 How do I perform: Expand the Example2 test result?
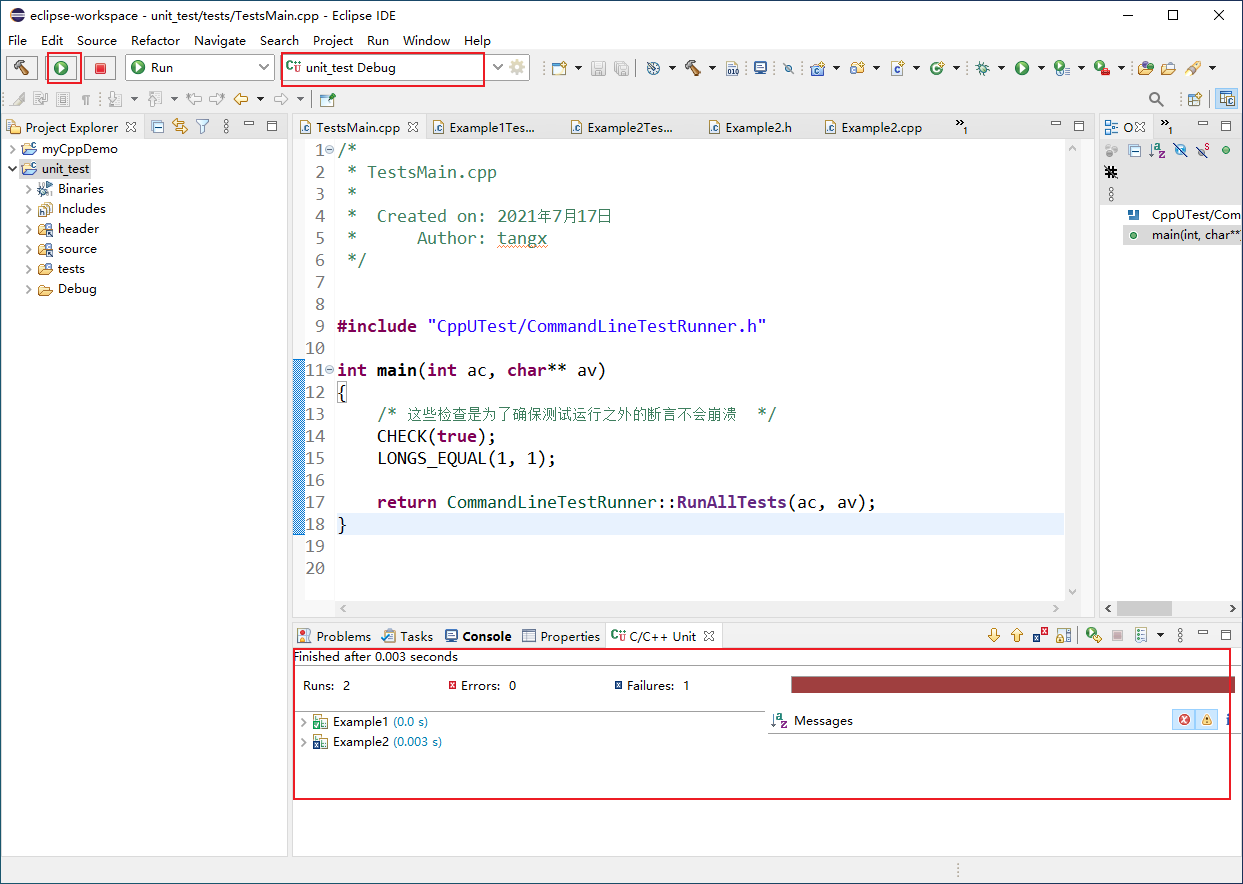point(304,742)
